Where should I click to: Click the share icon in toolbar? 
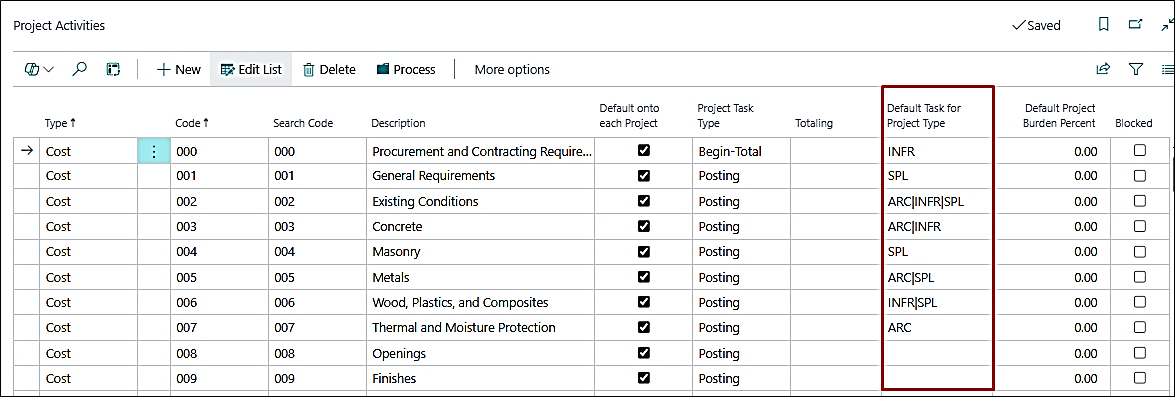pos(1103,69)
